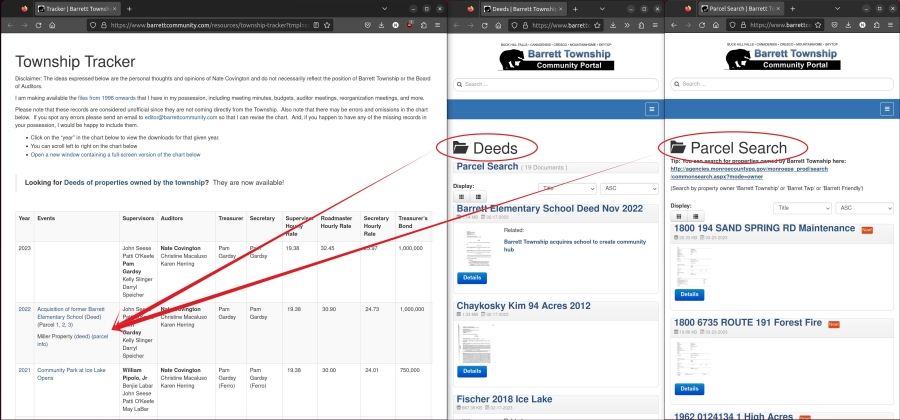Close the Deeds tab
Screen dimensions: 900x420
tap(559, 9)
